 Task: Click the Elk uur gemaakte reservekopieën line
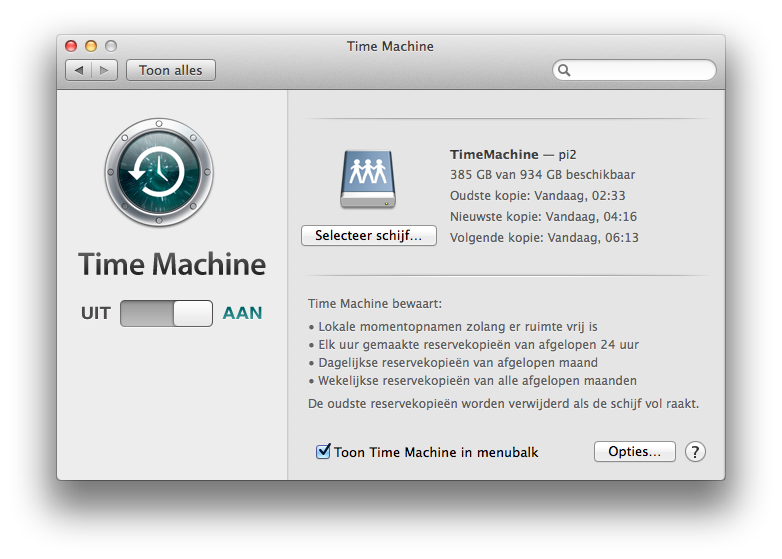coord(474,345)
